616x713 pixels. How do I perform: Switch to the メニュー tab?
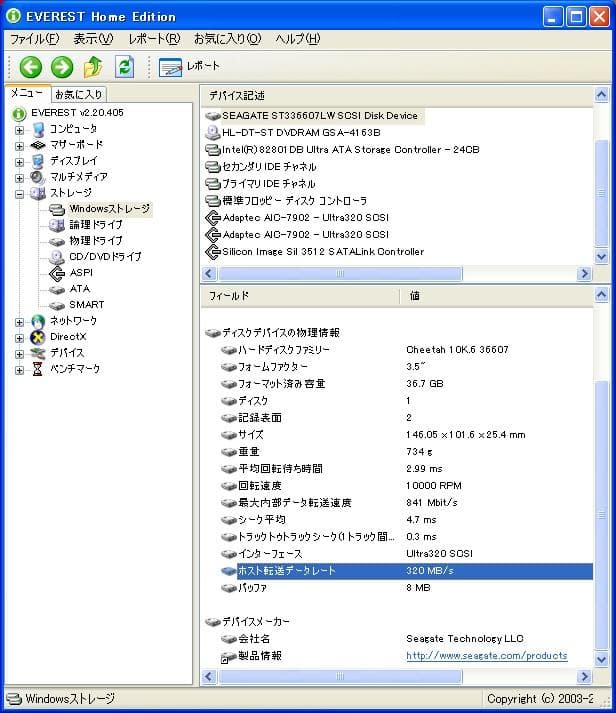27,93
